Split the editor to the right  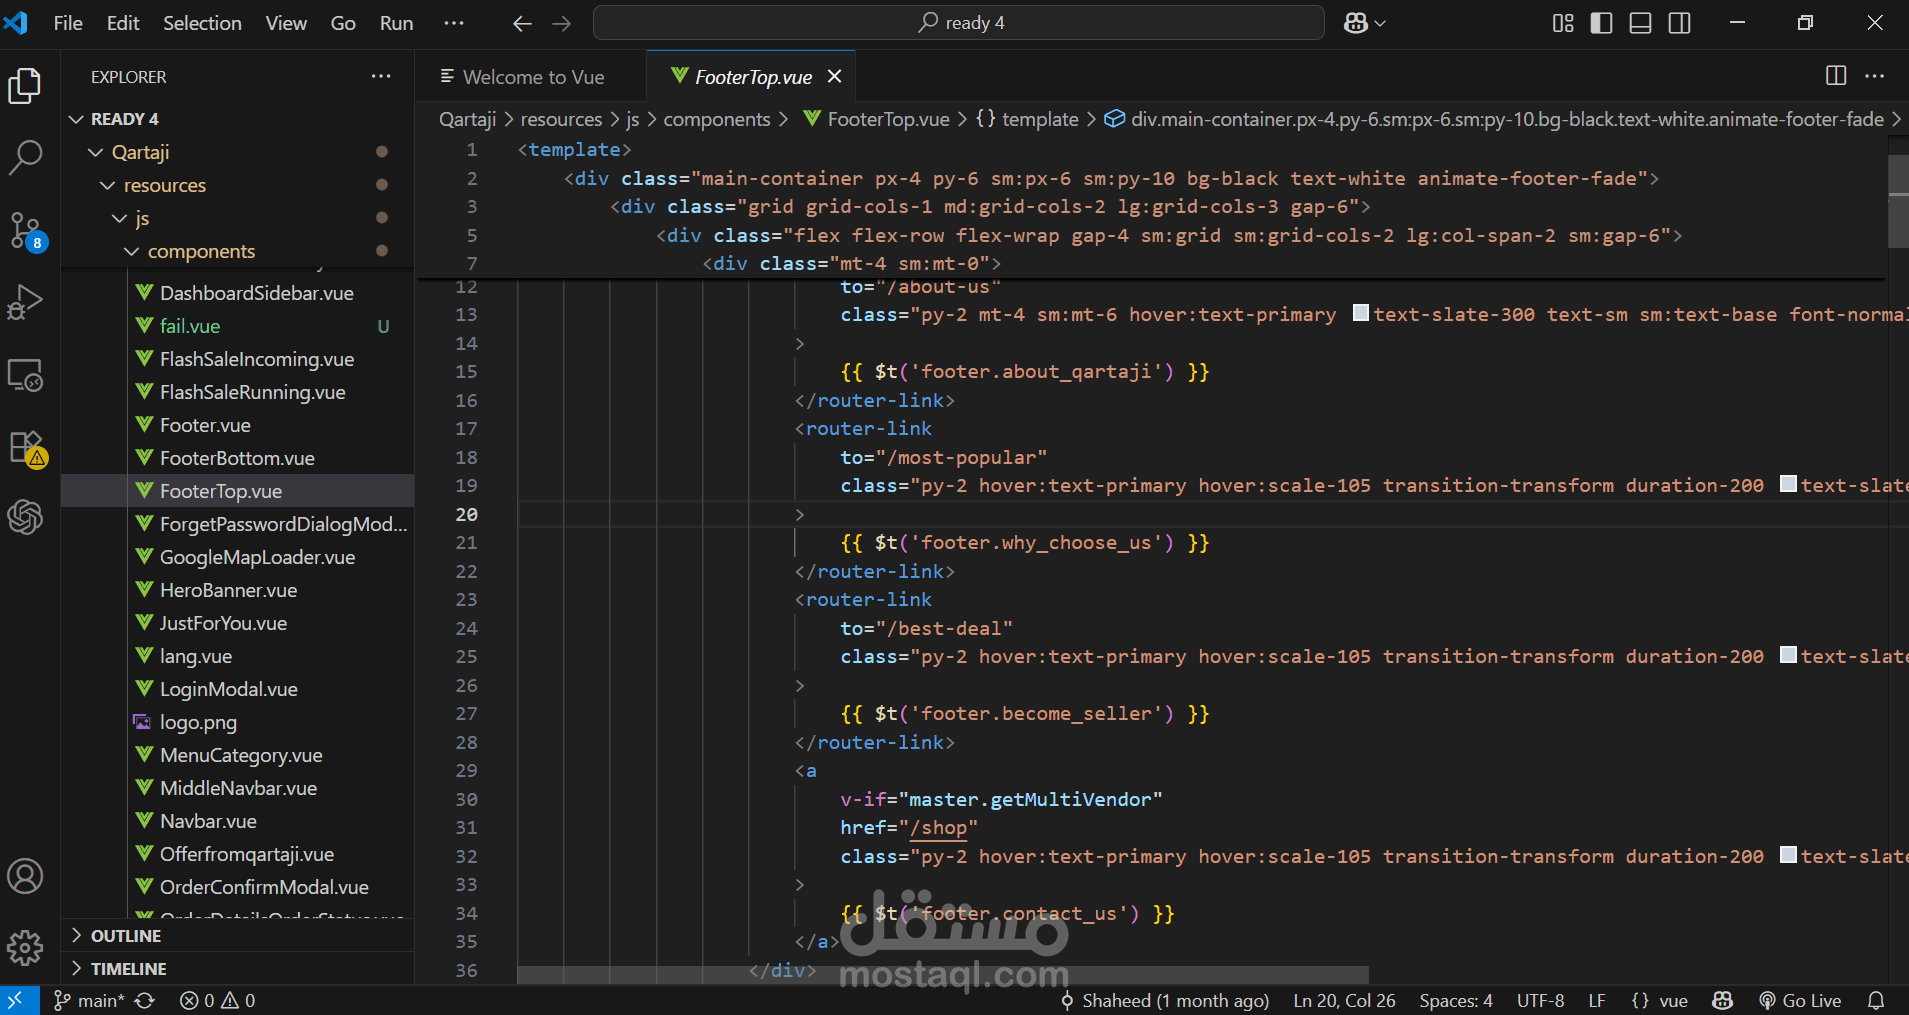[x=1836, y=76]
